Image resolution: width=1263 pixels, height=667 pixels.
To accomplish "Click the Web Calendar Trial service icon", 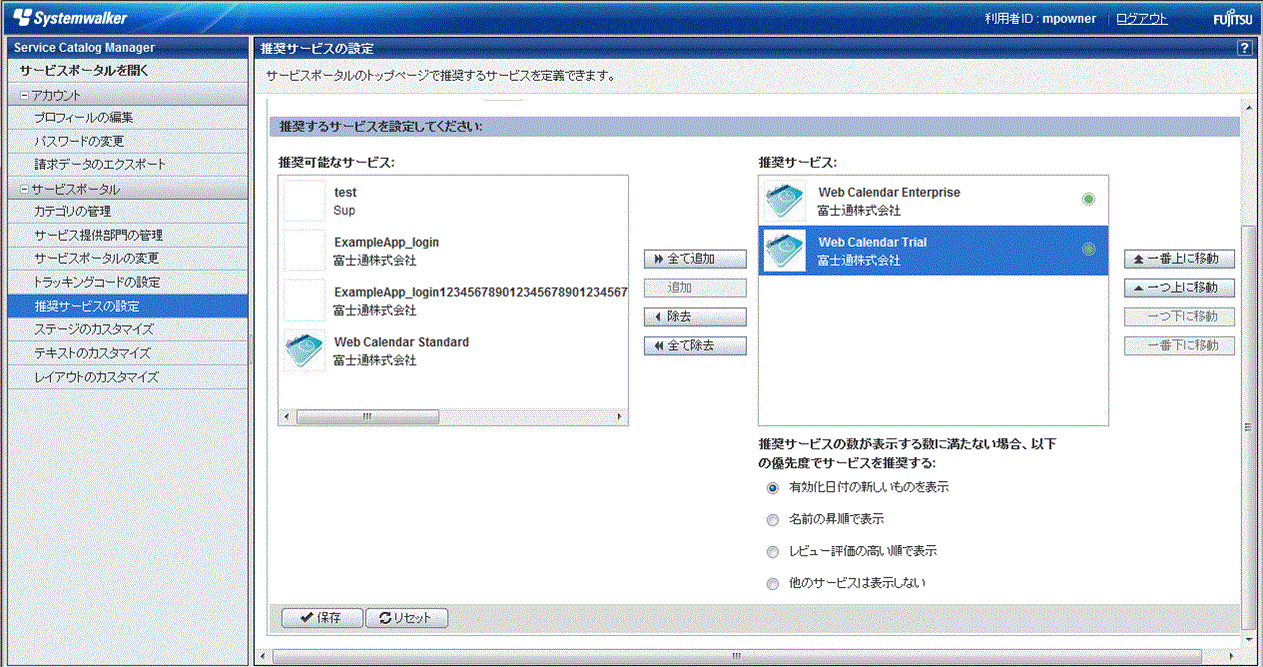I will pyautogui.click(x=784, y=251).
